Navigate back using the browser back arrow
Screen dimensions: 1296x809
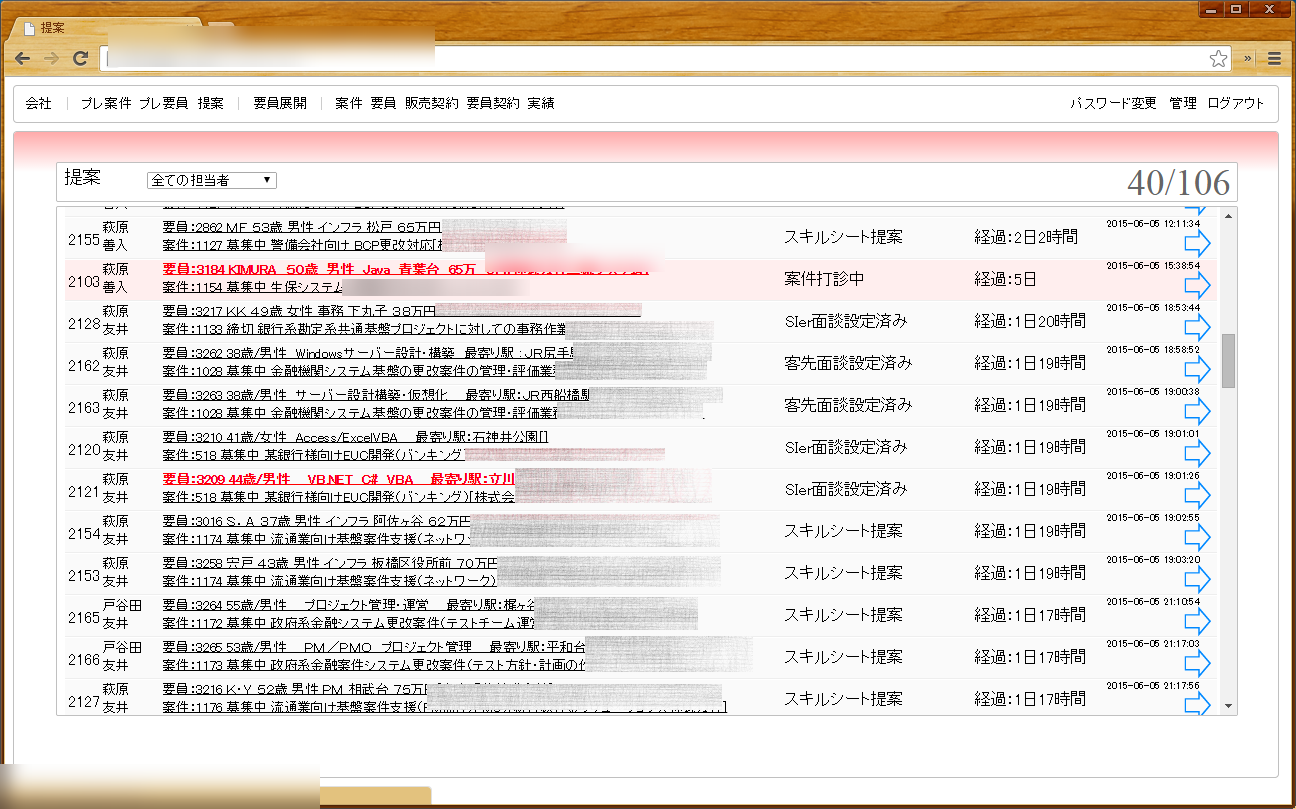click(21, 58)
